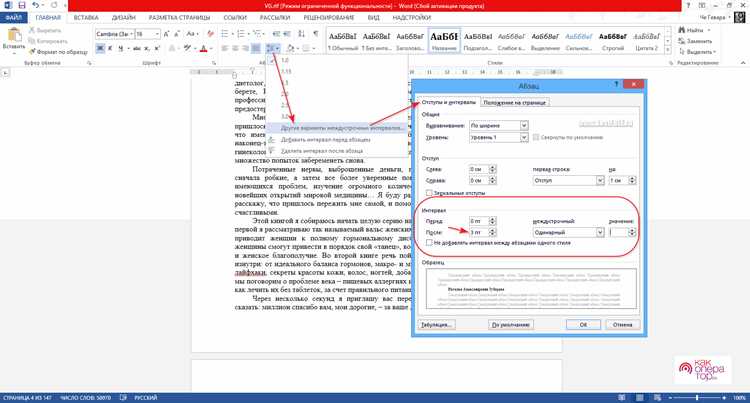Screen dimensions: 750x403
Task: Click the multilevel list icon
Action: pyautogui.click(x=257, y=34)
